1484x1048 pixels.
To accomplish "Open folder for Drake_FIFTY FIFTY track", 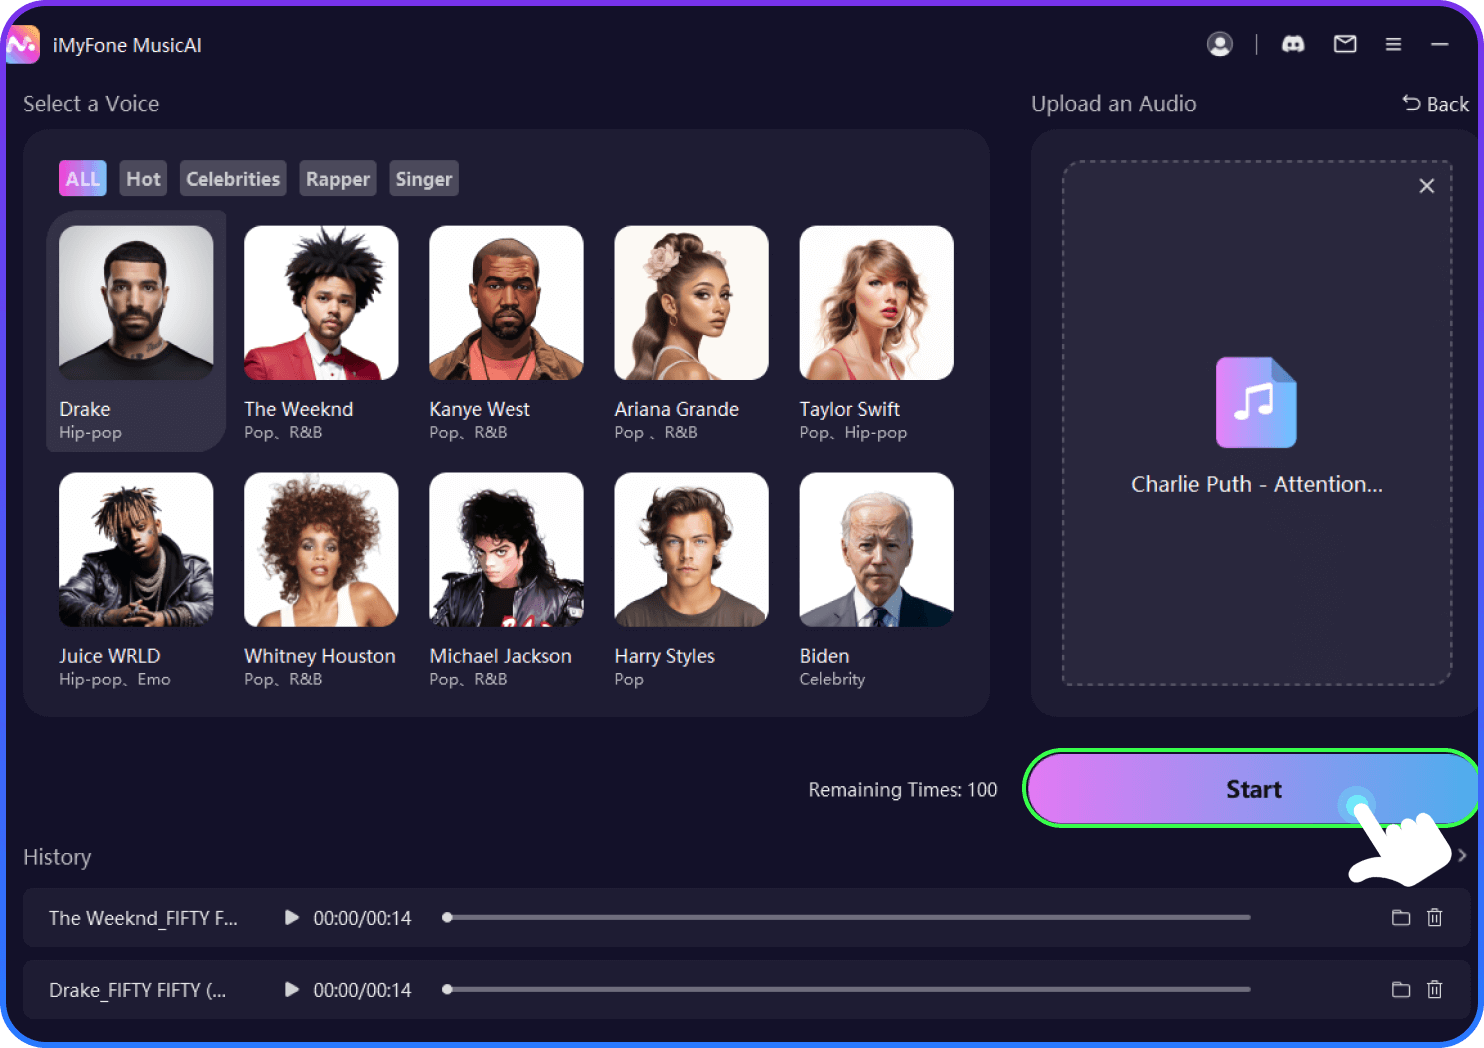I will pyautogui.click(x=1401, y=989).
